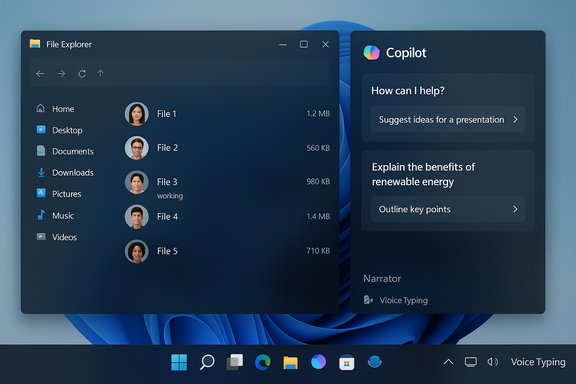Click Voice Typing on the taskbar

pyautogui.click(x=538, y=362)
